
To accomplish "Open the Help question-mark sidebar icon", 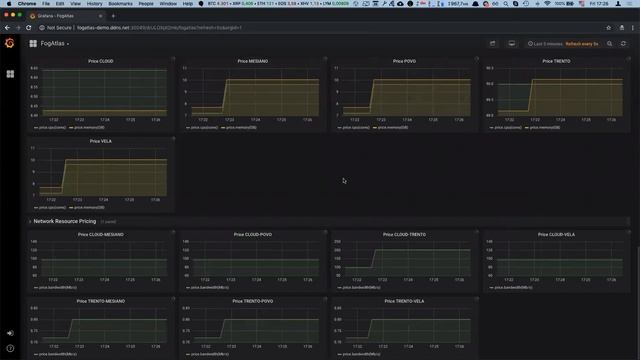I will (10, 348).
